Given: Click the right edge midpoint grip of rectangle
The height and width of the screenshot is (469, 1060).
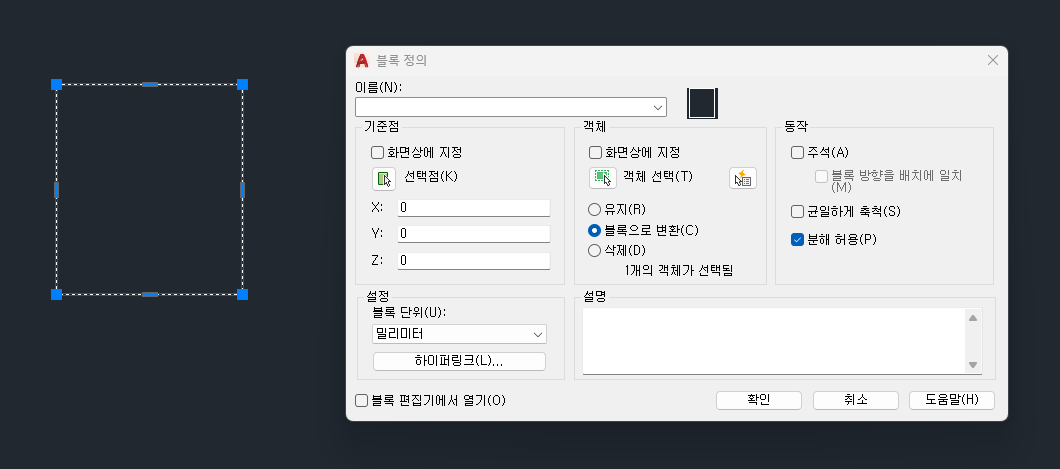Looking at the screenshot, I should pos(243,190).
